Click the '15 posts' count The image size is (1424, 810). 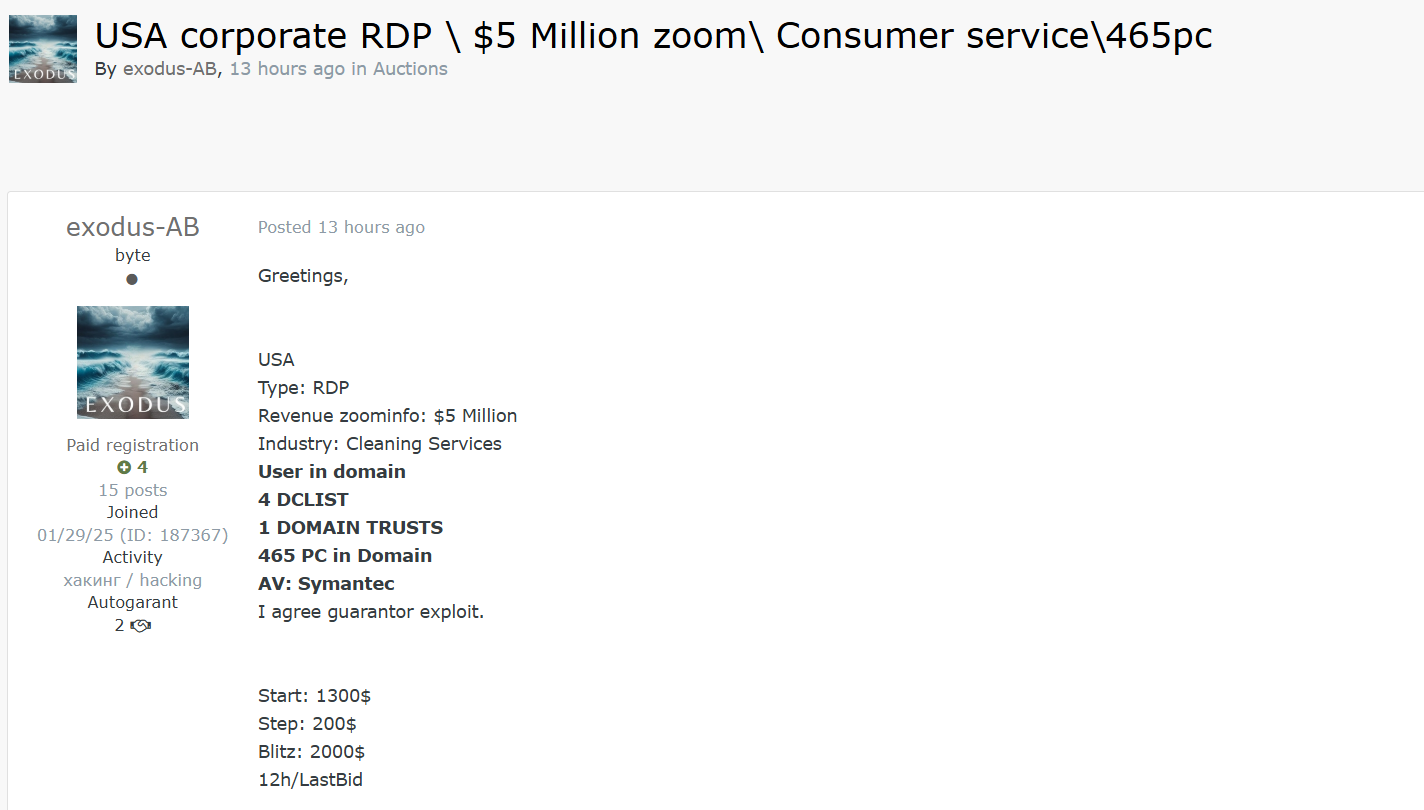[133, 490]
